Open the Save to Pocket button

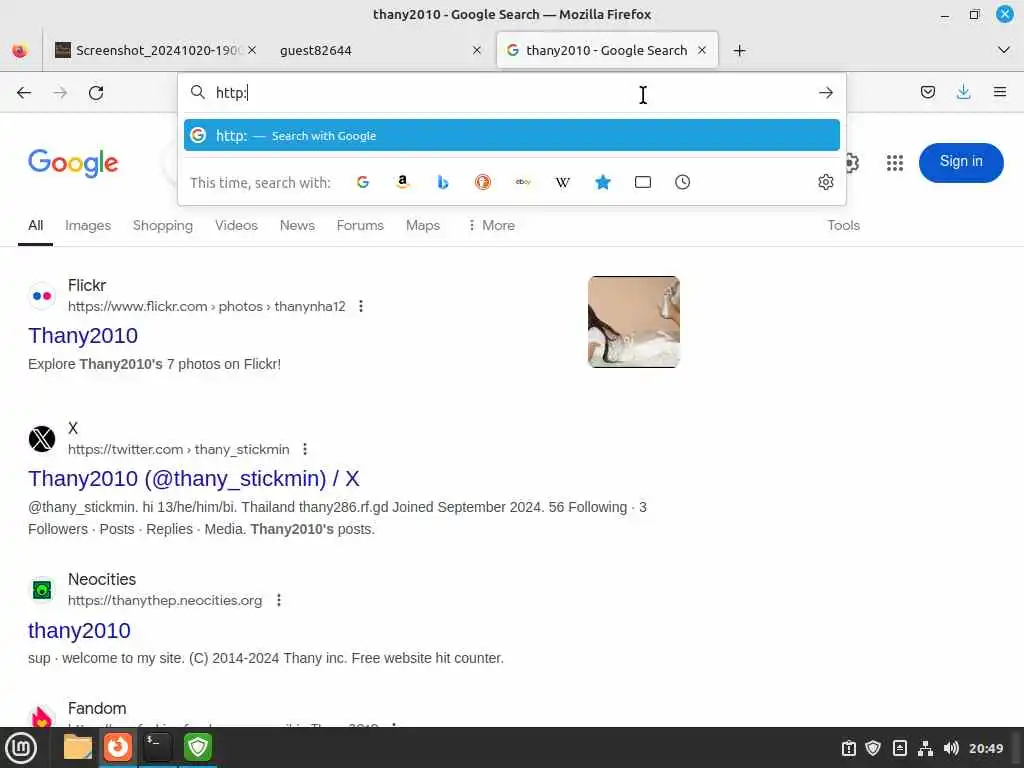point(927,92)
